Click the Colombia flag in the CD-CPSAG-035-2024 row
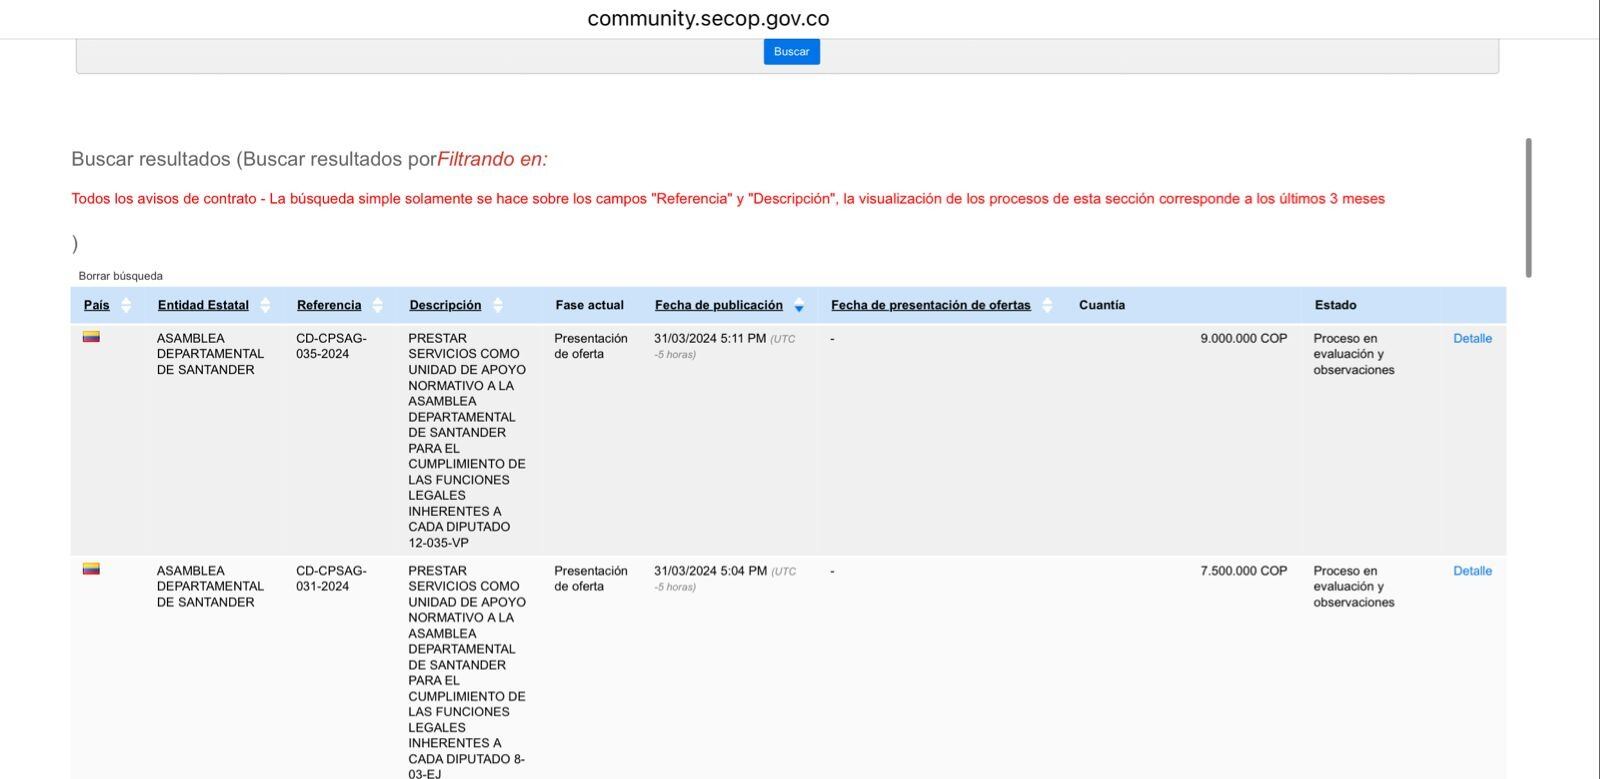The image size is (1600, 779). pyautogui.click(x=91, y=337)
